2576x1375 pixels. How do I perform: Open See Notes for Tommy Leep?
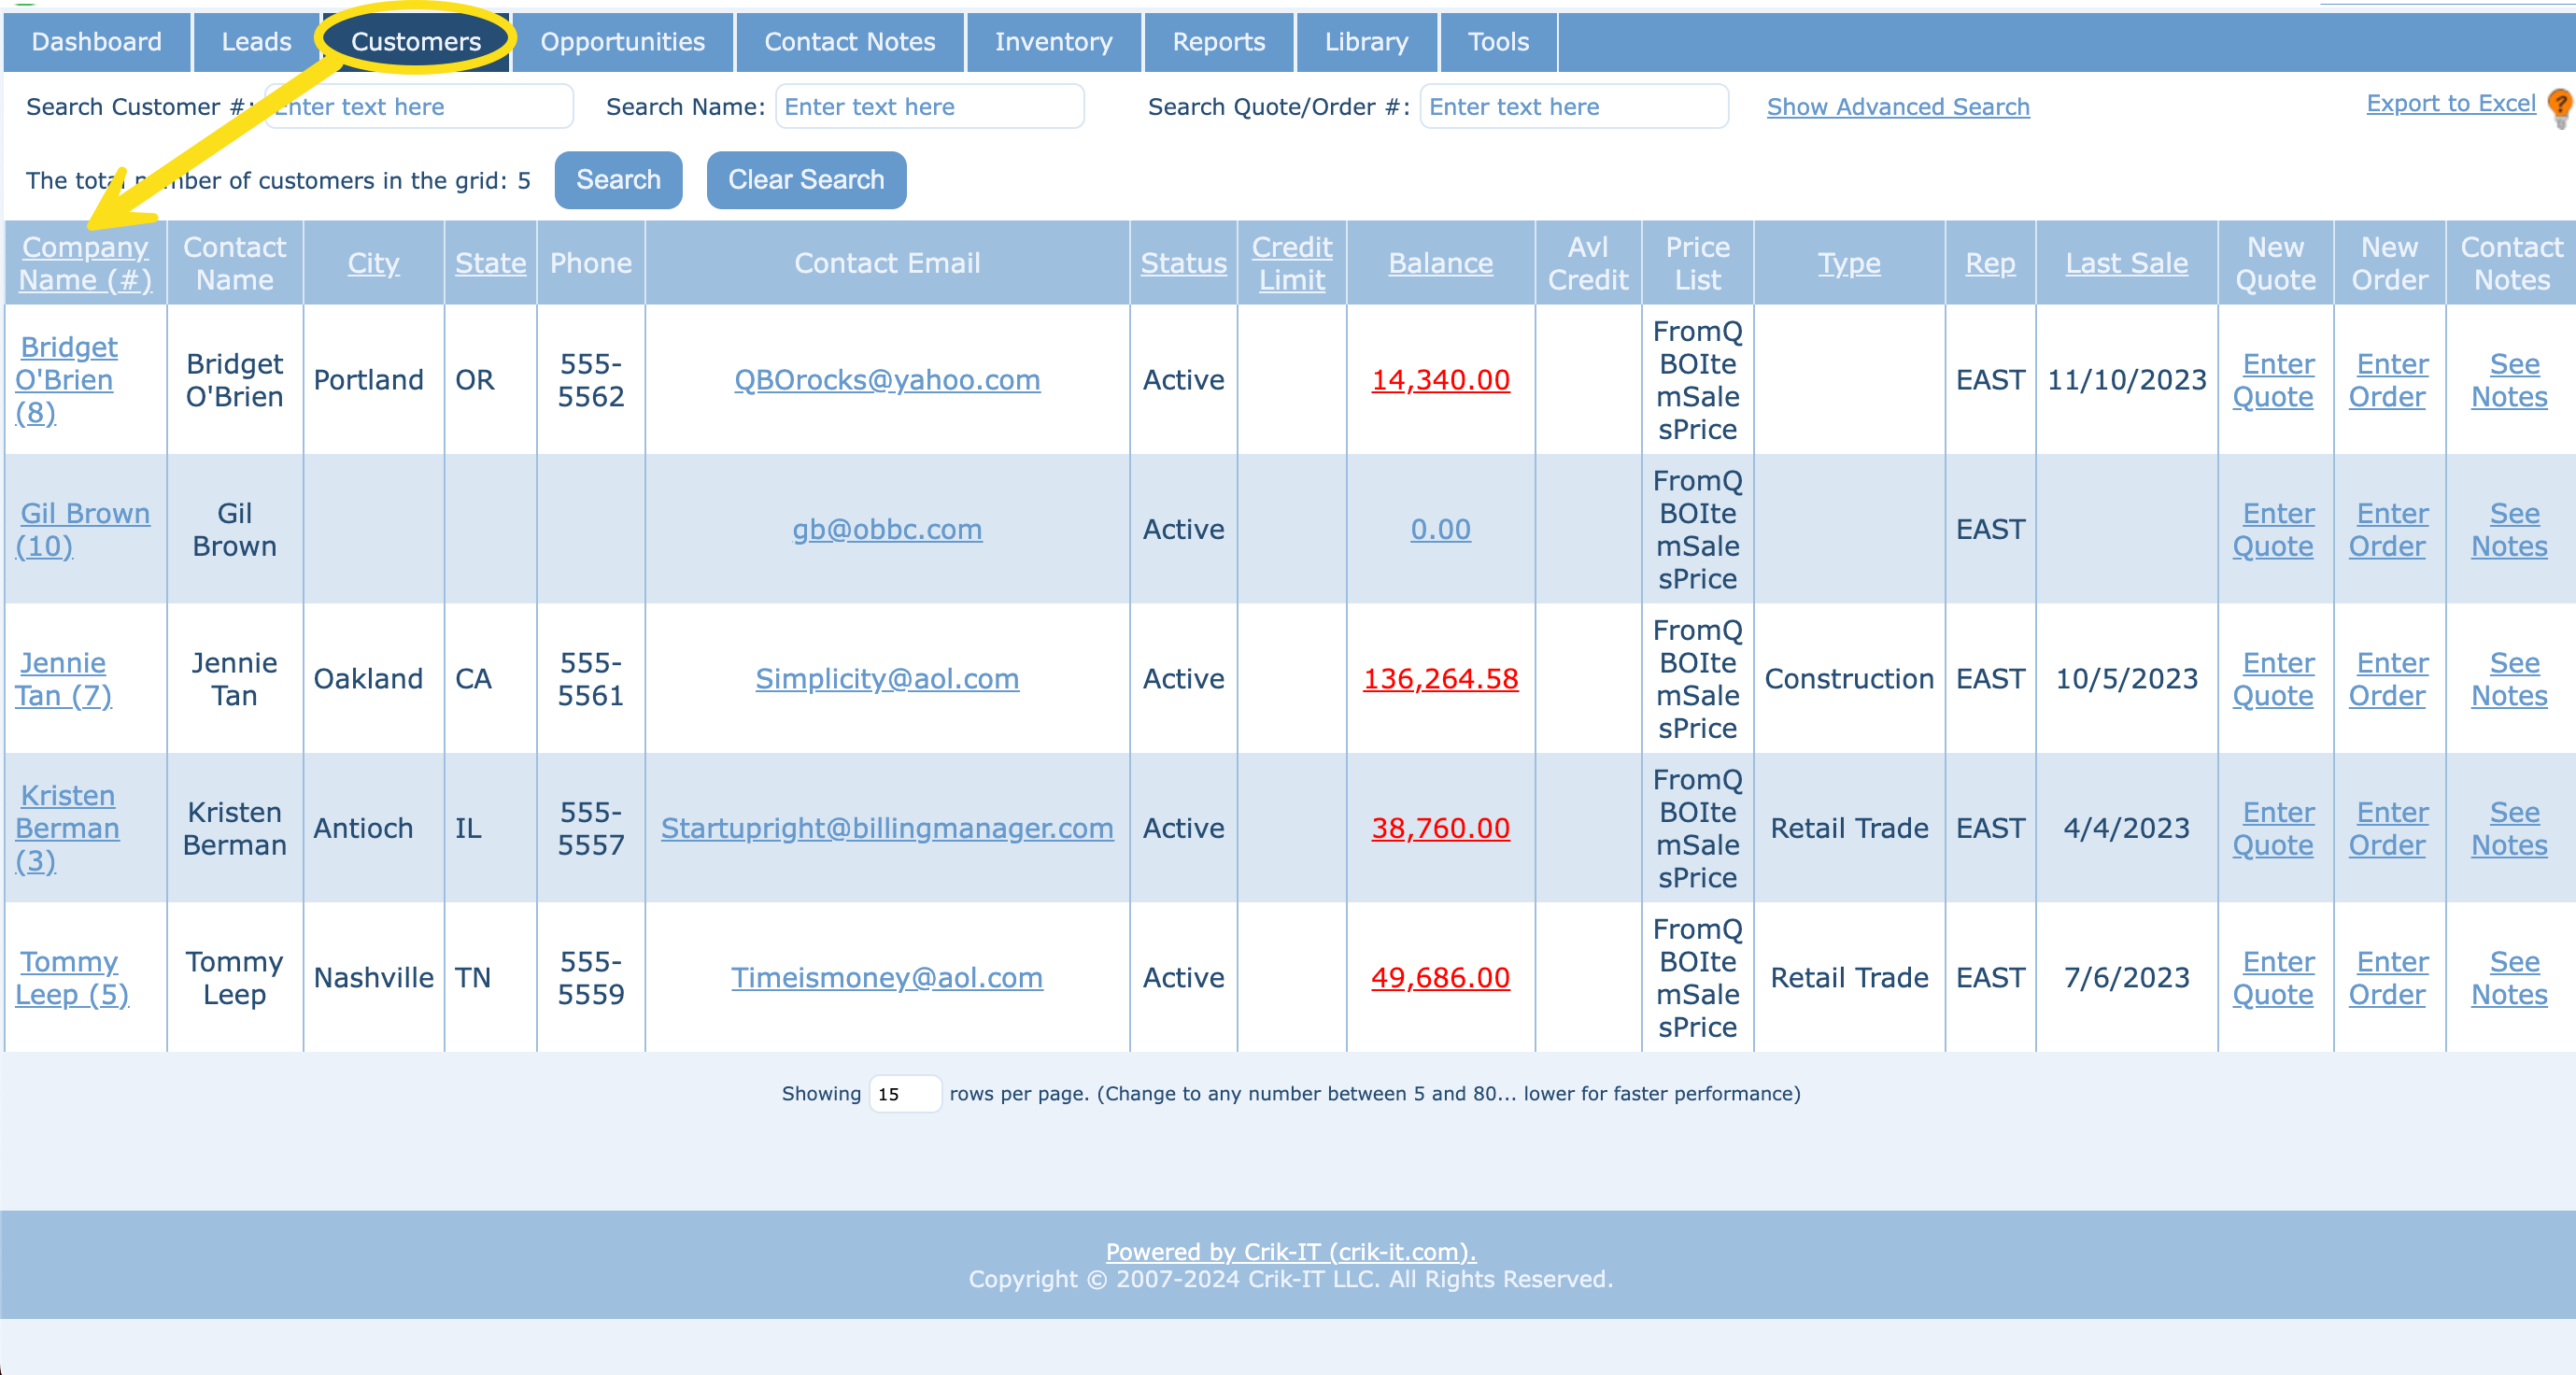2509,977
